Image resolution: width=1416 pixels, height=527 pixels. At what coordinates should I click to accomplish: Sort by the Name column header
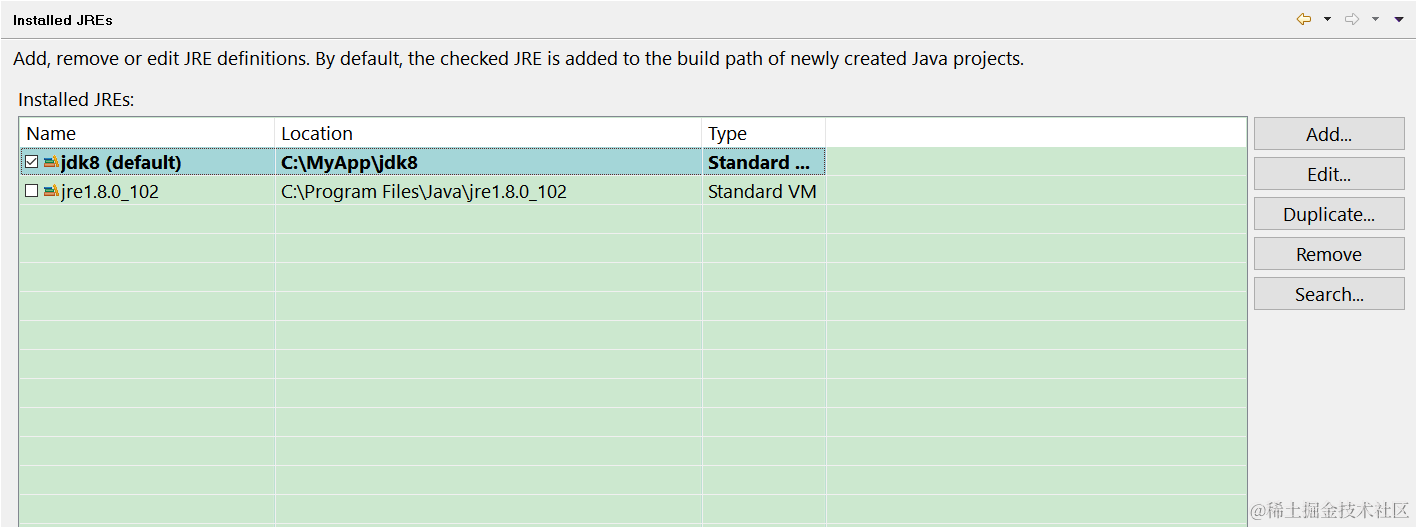pyautogui.click(x=147, y=133)
